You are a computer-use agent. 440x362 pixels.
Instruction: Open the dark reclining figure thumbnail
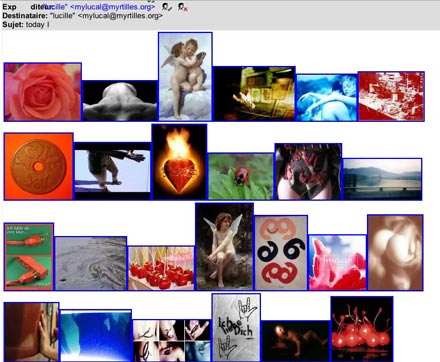pyautogui.click(x=296, y=341)
